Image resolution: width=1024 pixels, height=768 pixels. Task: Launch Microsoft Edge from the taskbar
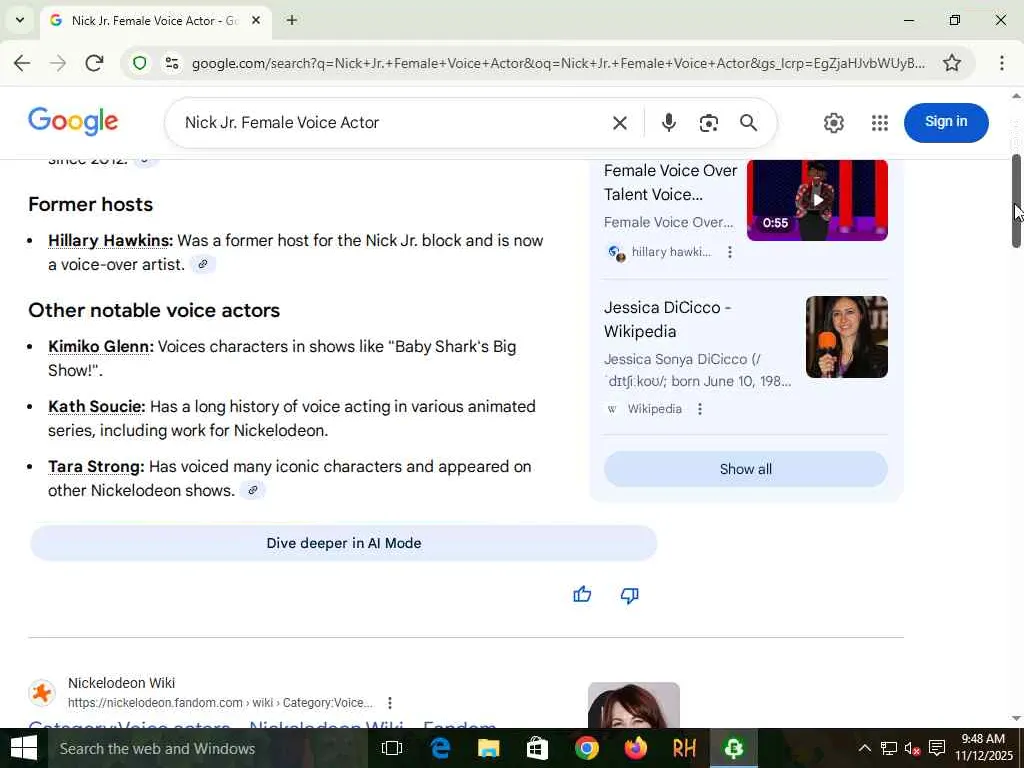pyautogui.click(x=440, y=748)
